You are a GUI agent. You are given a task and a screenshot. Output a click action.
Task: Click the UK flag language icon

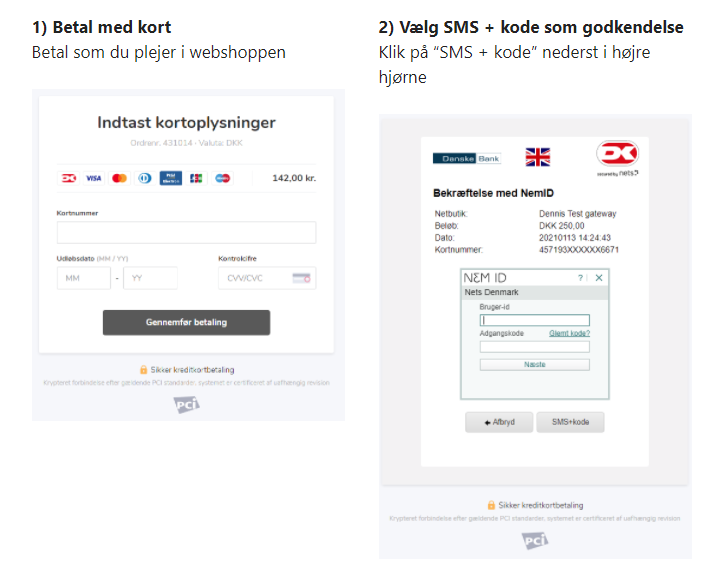[x=538, y=157]
